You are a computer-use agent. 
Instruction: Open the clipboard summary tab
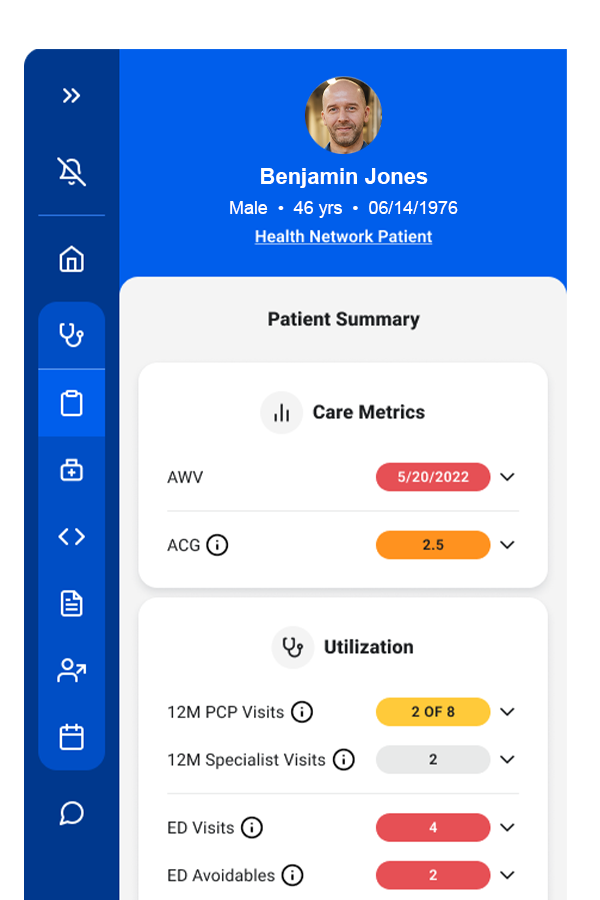pyautogui.click(x=71, y=403)
